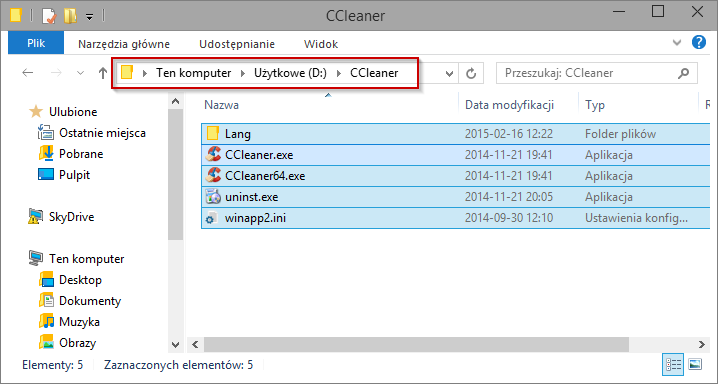This screenshot has width=718, height=384.
Task: Expand the ribbon with the chevron
Action: (677, 43)
